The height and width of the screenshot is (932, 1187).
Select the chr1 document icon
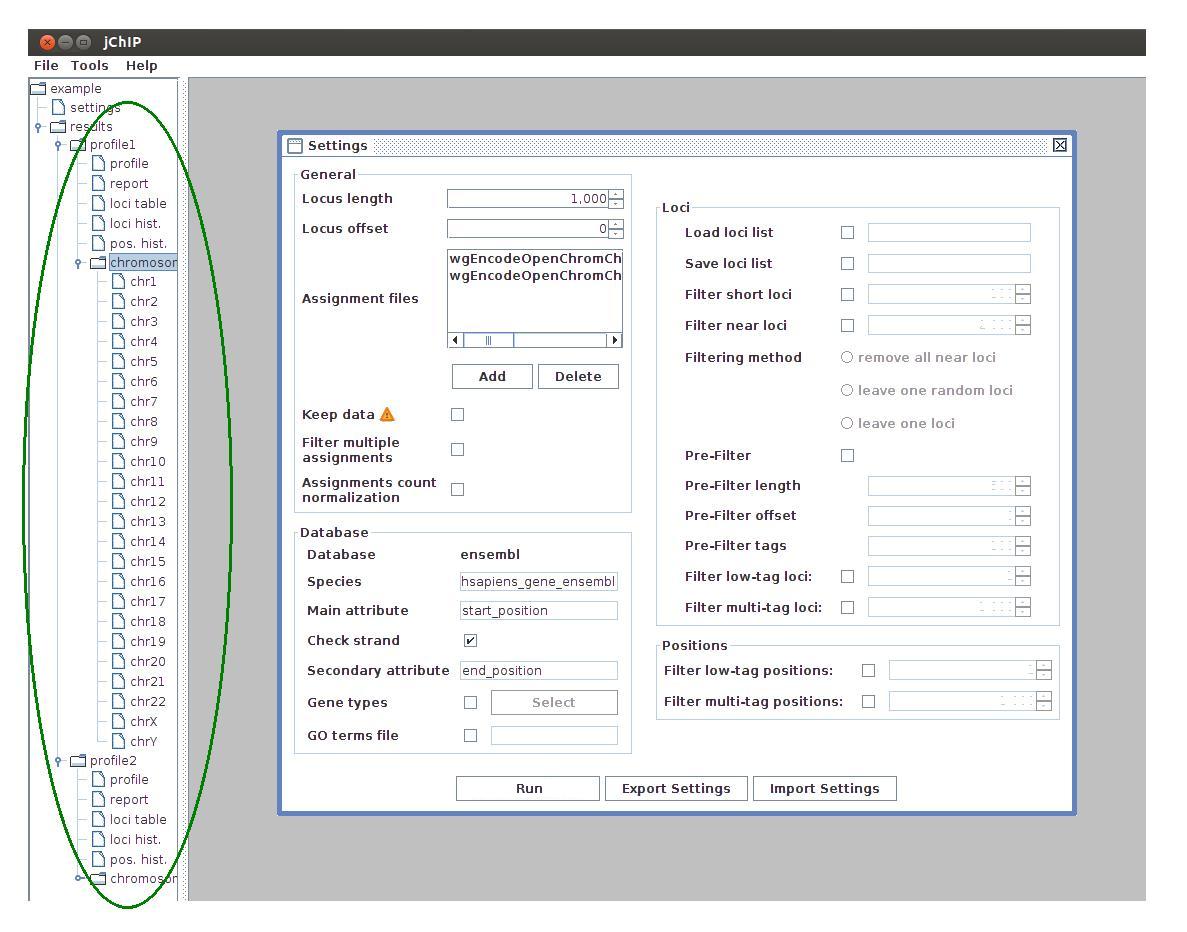tap(118, 282)
